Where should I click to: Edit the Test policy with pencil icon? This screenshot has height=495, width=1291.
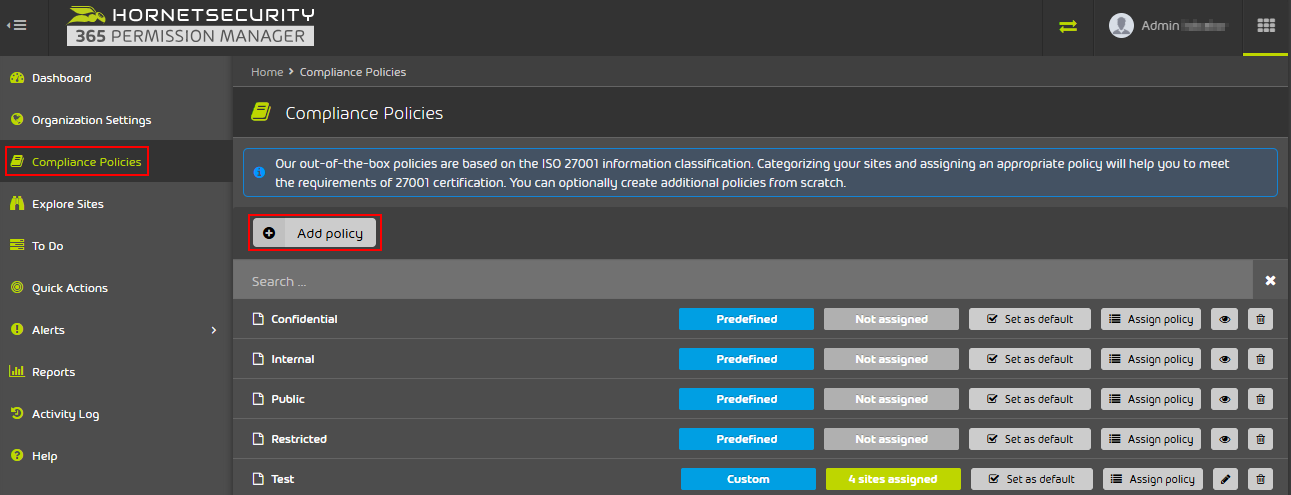[1226, 479]
